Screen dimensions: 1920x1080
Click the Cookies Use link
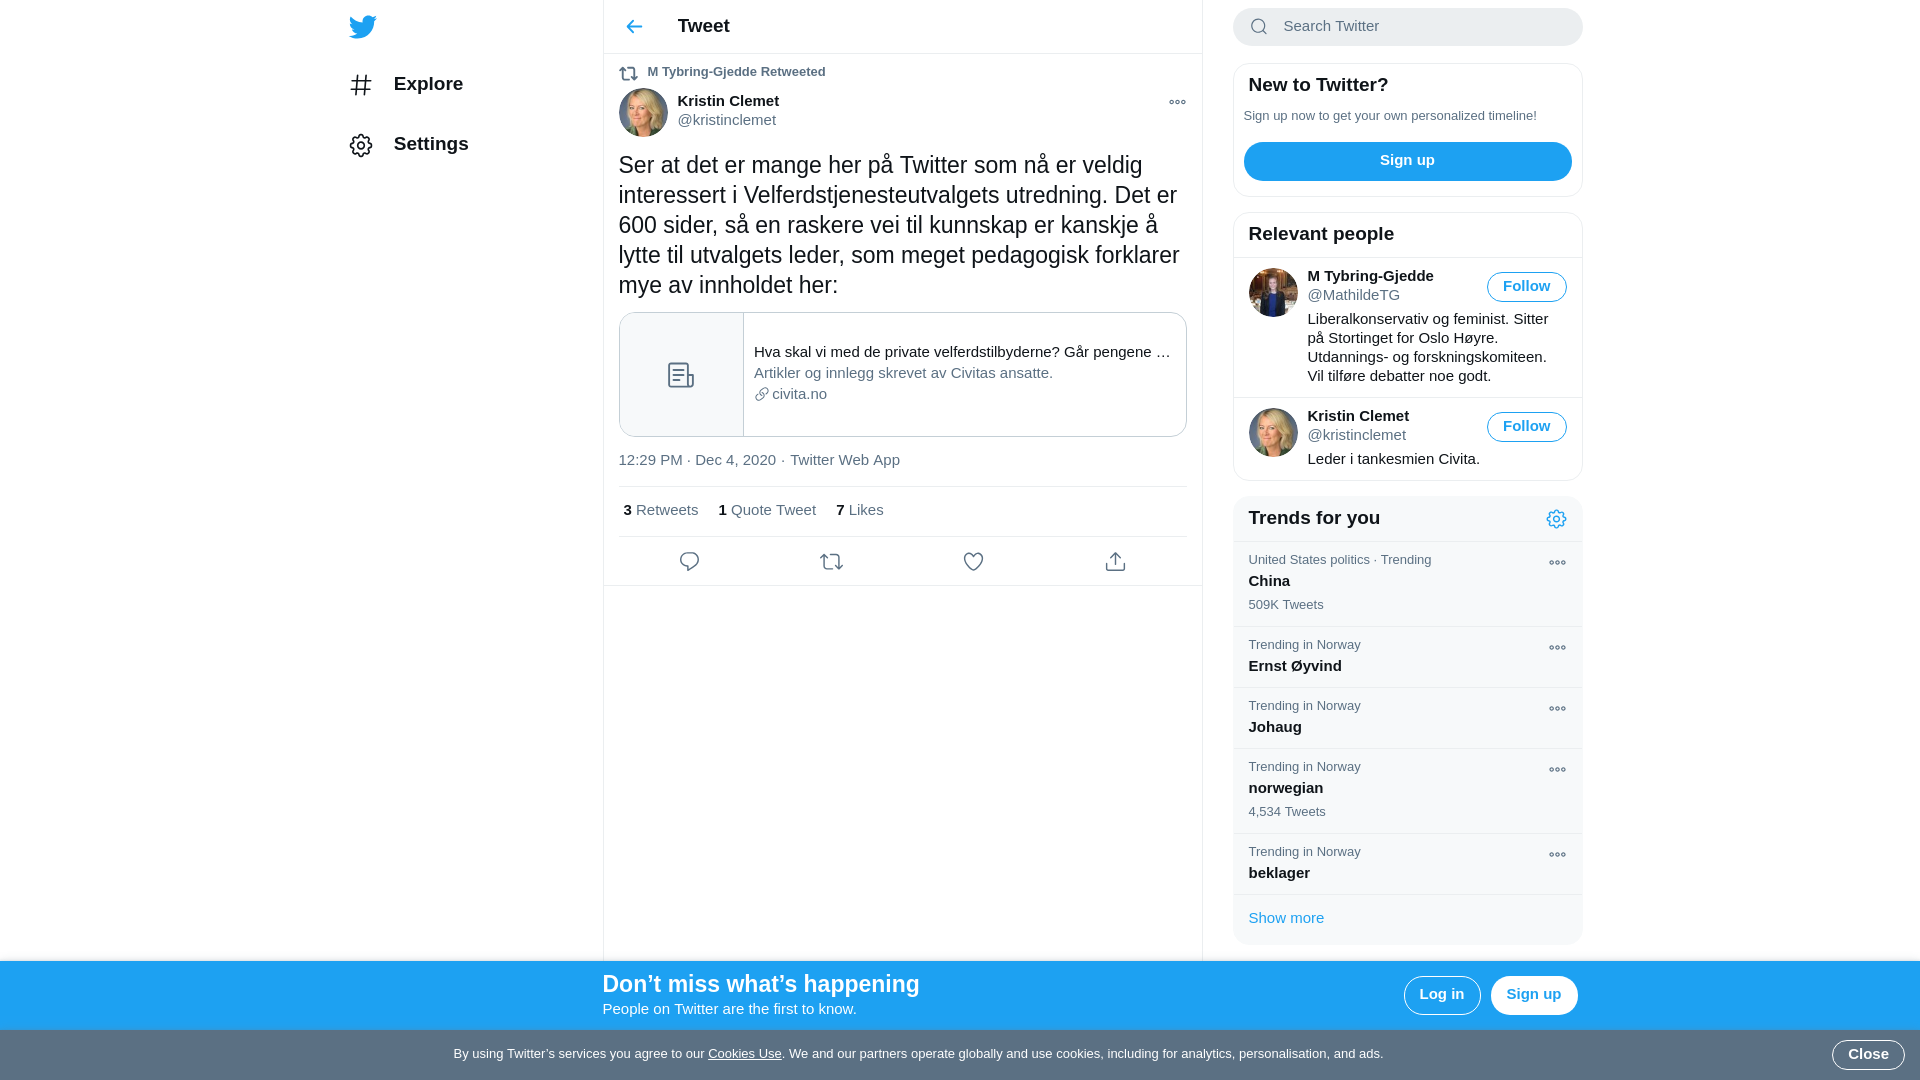[x=745, y=1054]
